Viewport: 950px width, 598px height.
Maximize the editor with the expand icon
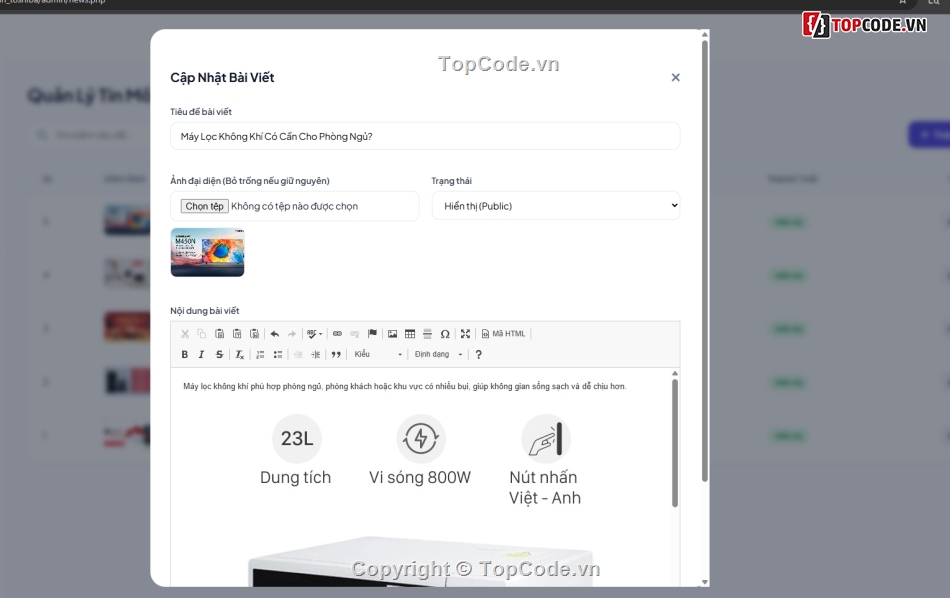click(465, 334)
